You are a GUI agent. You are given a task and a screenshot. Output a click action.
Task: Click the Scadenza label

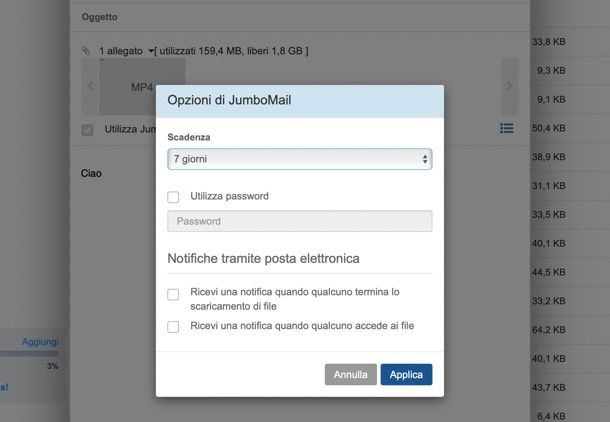[x=189, y=137]
